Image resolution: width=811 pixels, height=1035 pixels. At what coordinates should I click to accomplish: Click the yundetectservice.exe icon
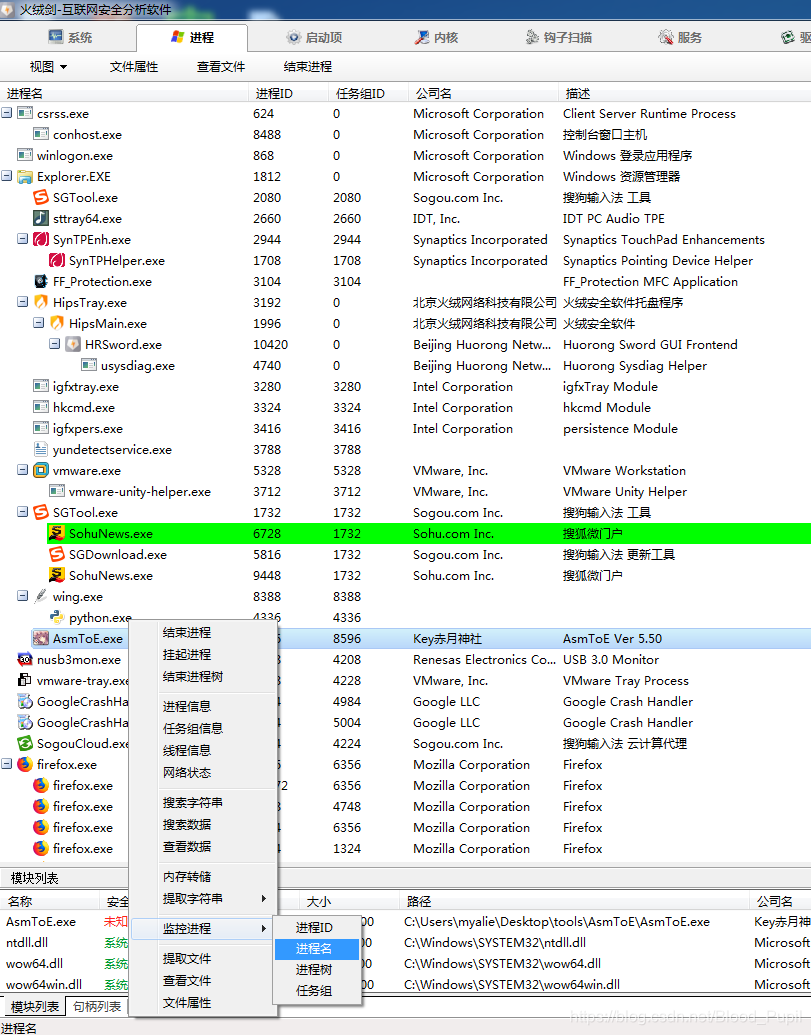coord(41,450)
